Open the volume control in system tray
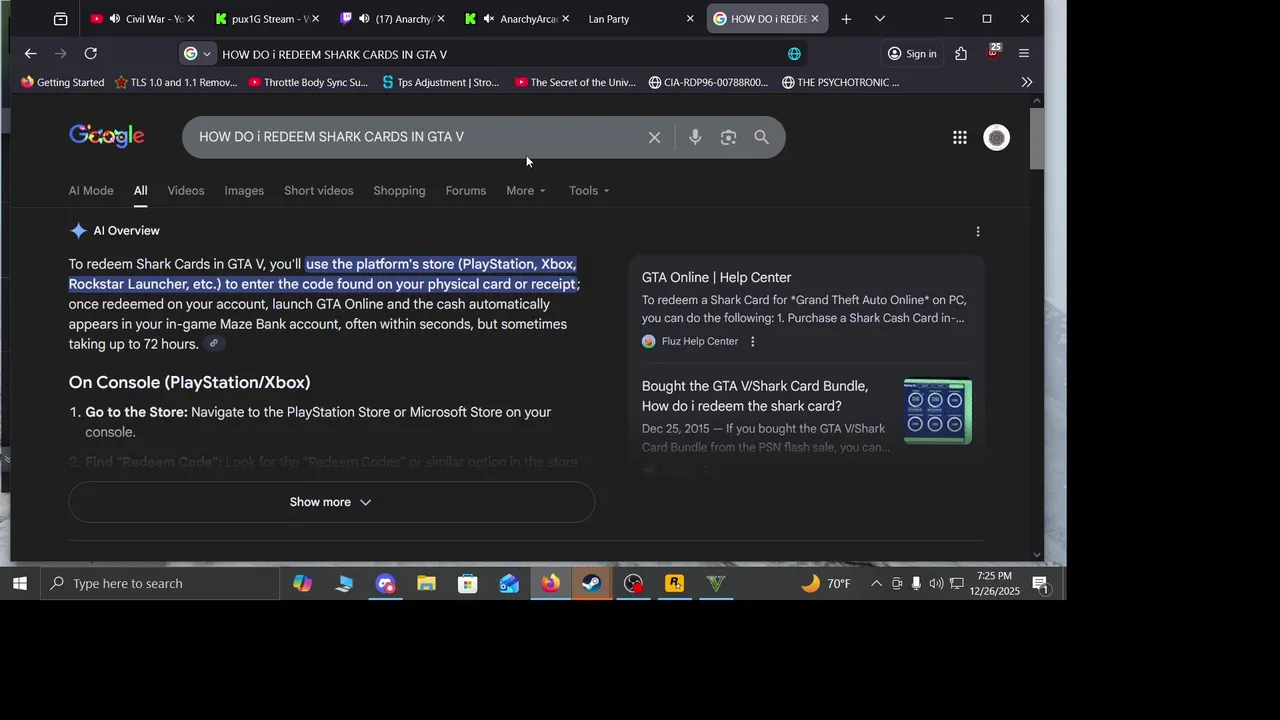The image size is (1280, 720). [x=936, y=584]
